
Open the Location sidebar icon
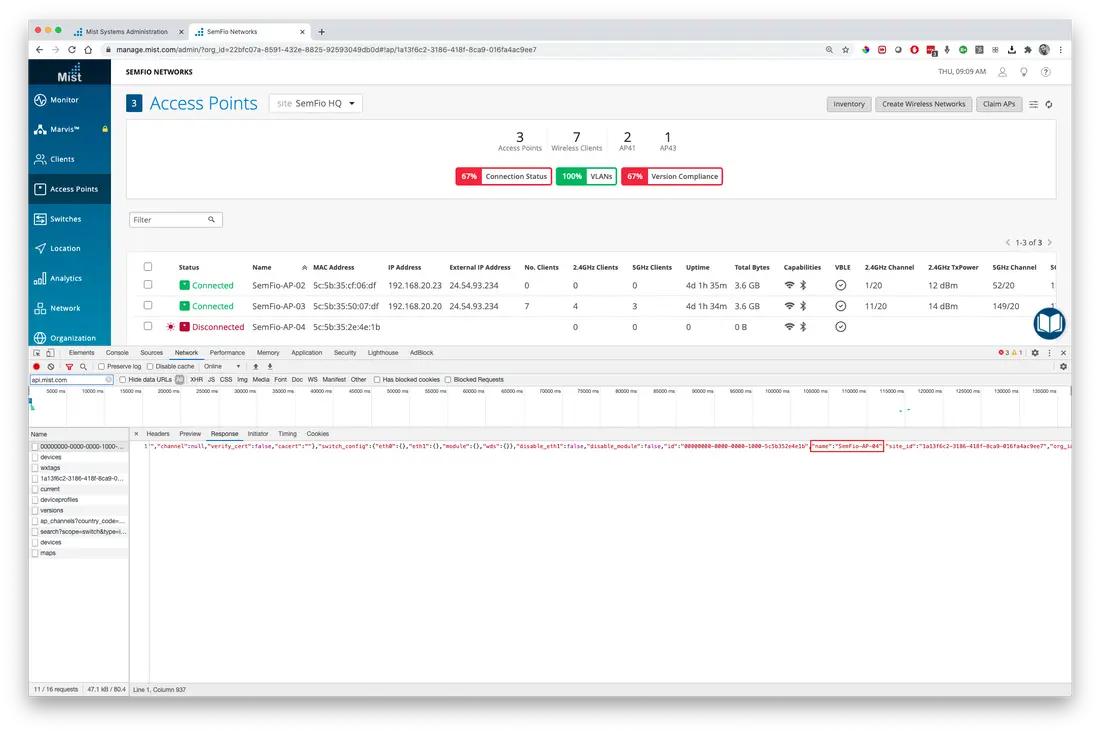[40, 248]
